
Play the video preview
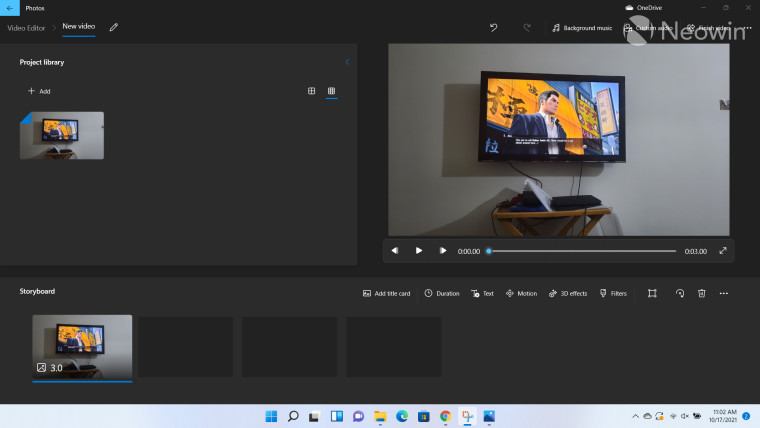pos(419,251)
